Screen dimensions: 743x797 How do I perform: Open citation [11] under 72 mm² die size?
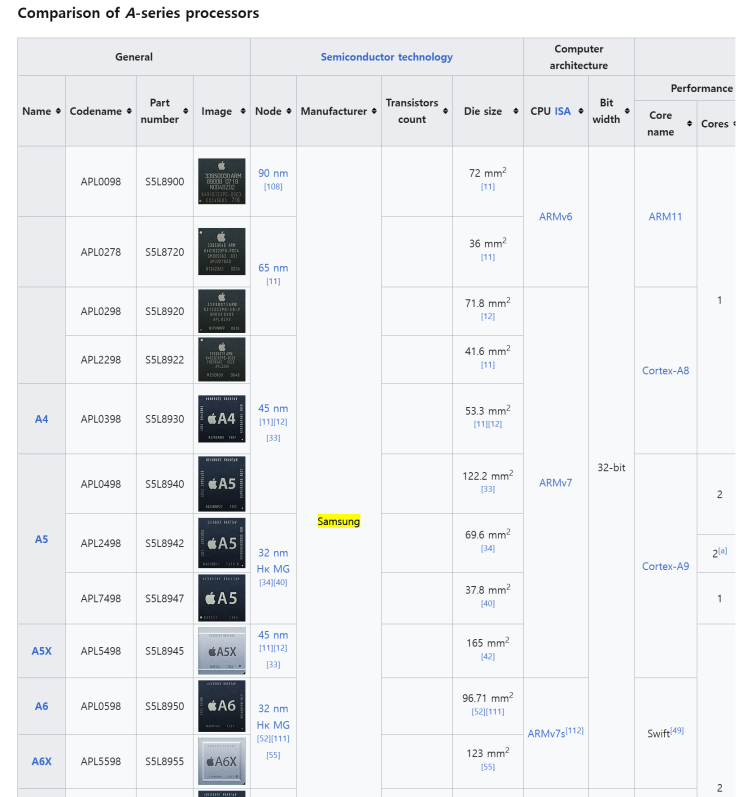(x=488, y=187)
